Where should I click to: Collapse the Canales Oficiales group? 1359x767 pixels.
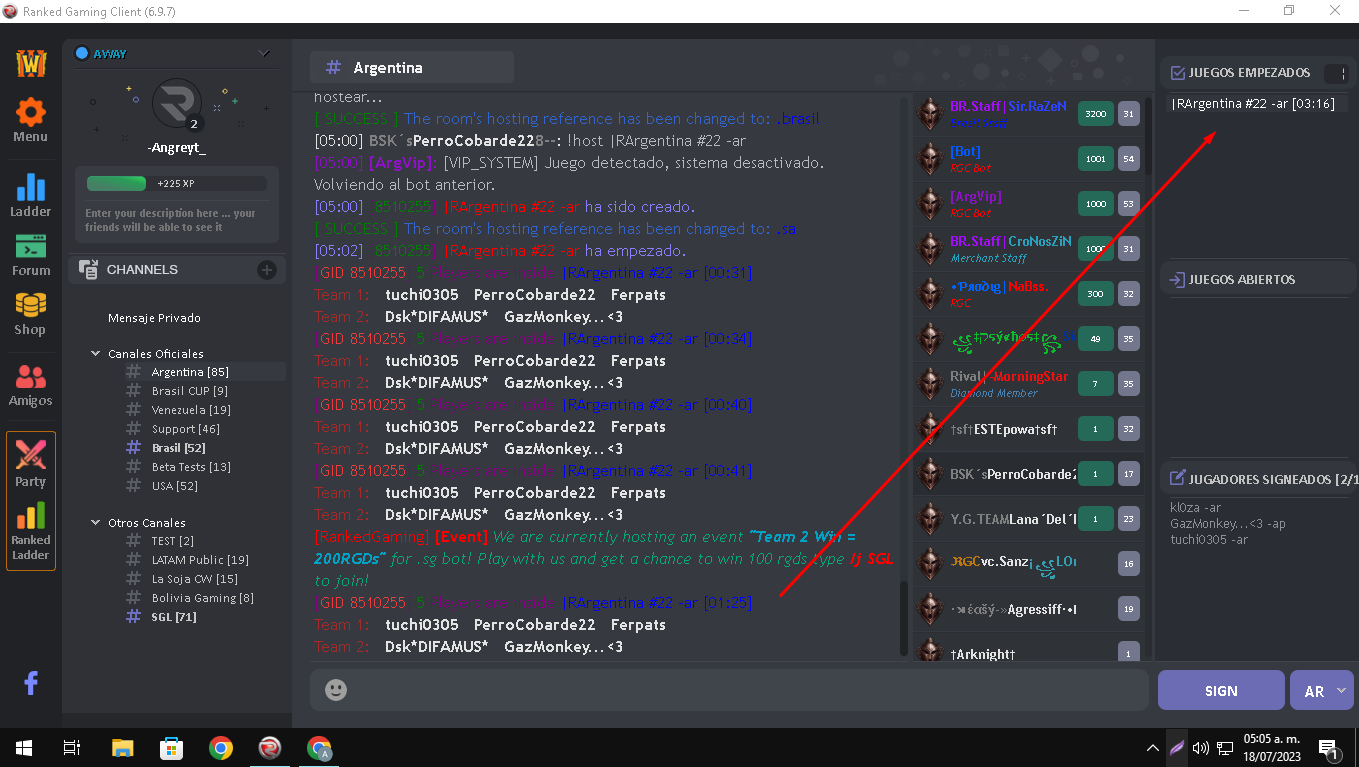96,354
